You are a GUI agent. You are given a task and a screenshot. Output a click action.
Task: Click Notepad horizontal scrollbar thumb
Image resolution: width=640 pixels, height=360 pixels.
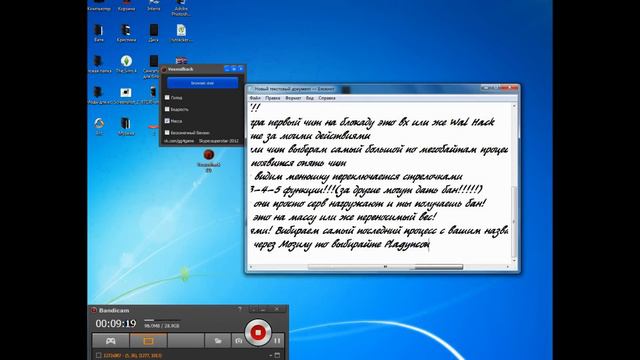385,267
